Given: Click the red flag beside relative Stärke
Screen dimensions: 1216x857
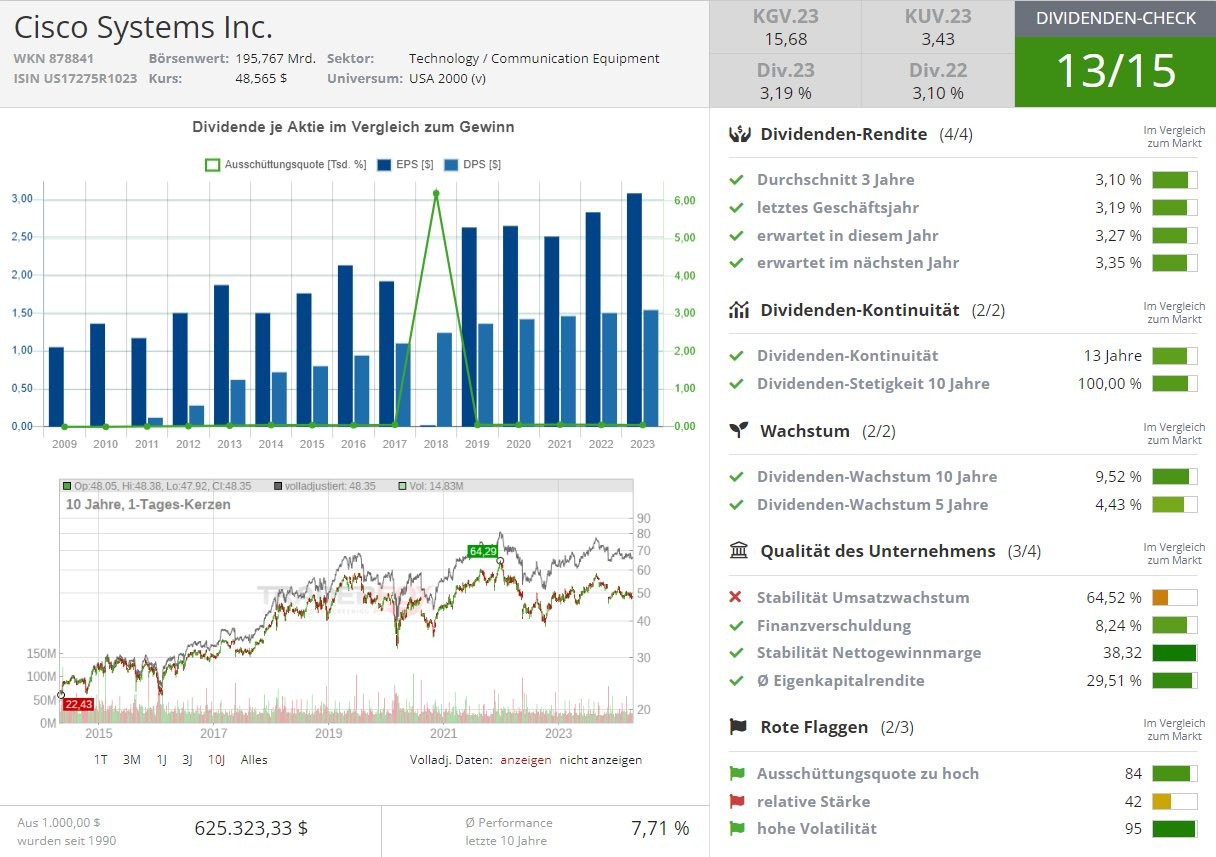Looking at the screenshot, I should 737,801.
